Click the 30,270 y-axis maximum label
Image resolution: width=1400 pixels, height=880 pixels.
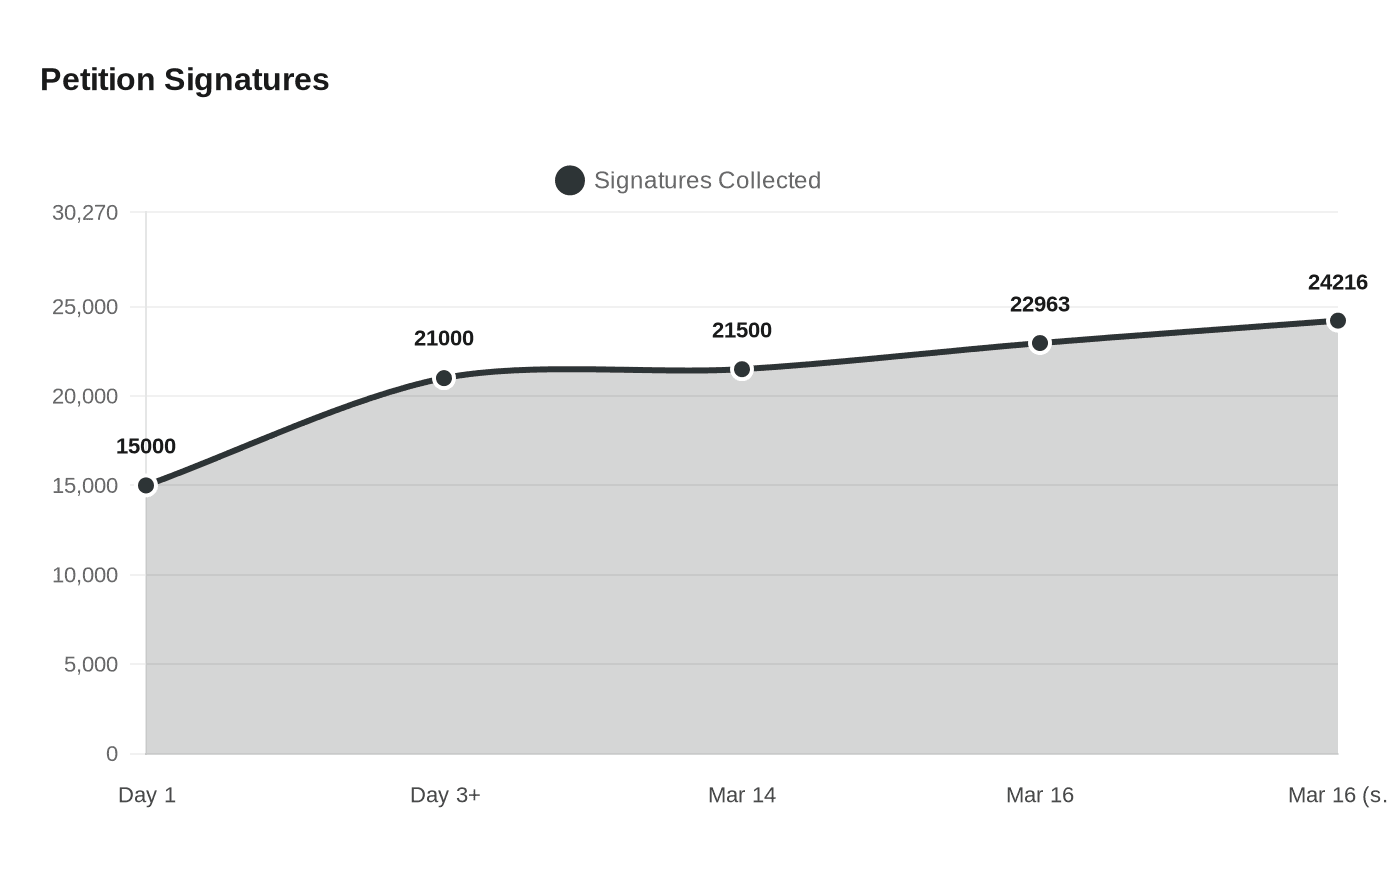[85, 213]
